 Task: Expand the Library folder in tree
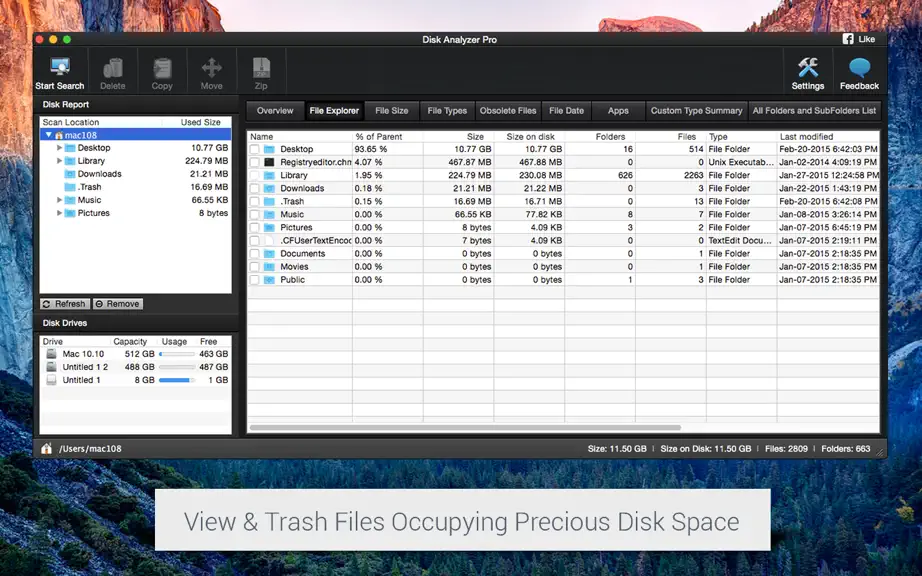(59, 161)
